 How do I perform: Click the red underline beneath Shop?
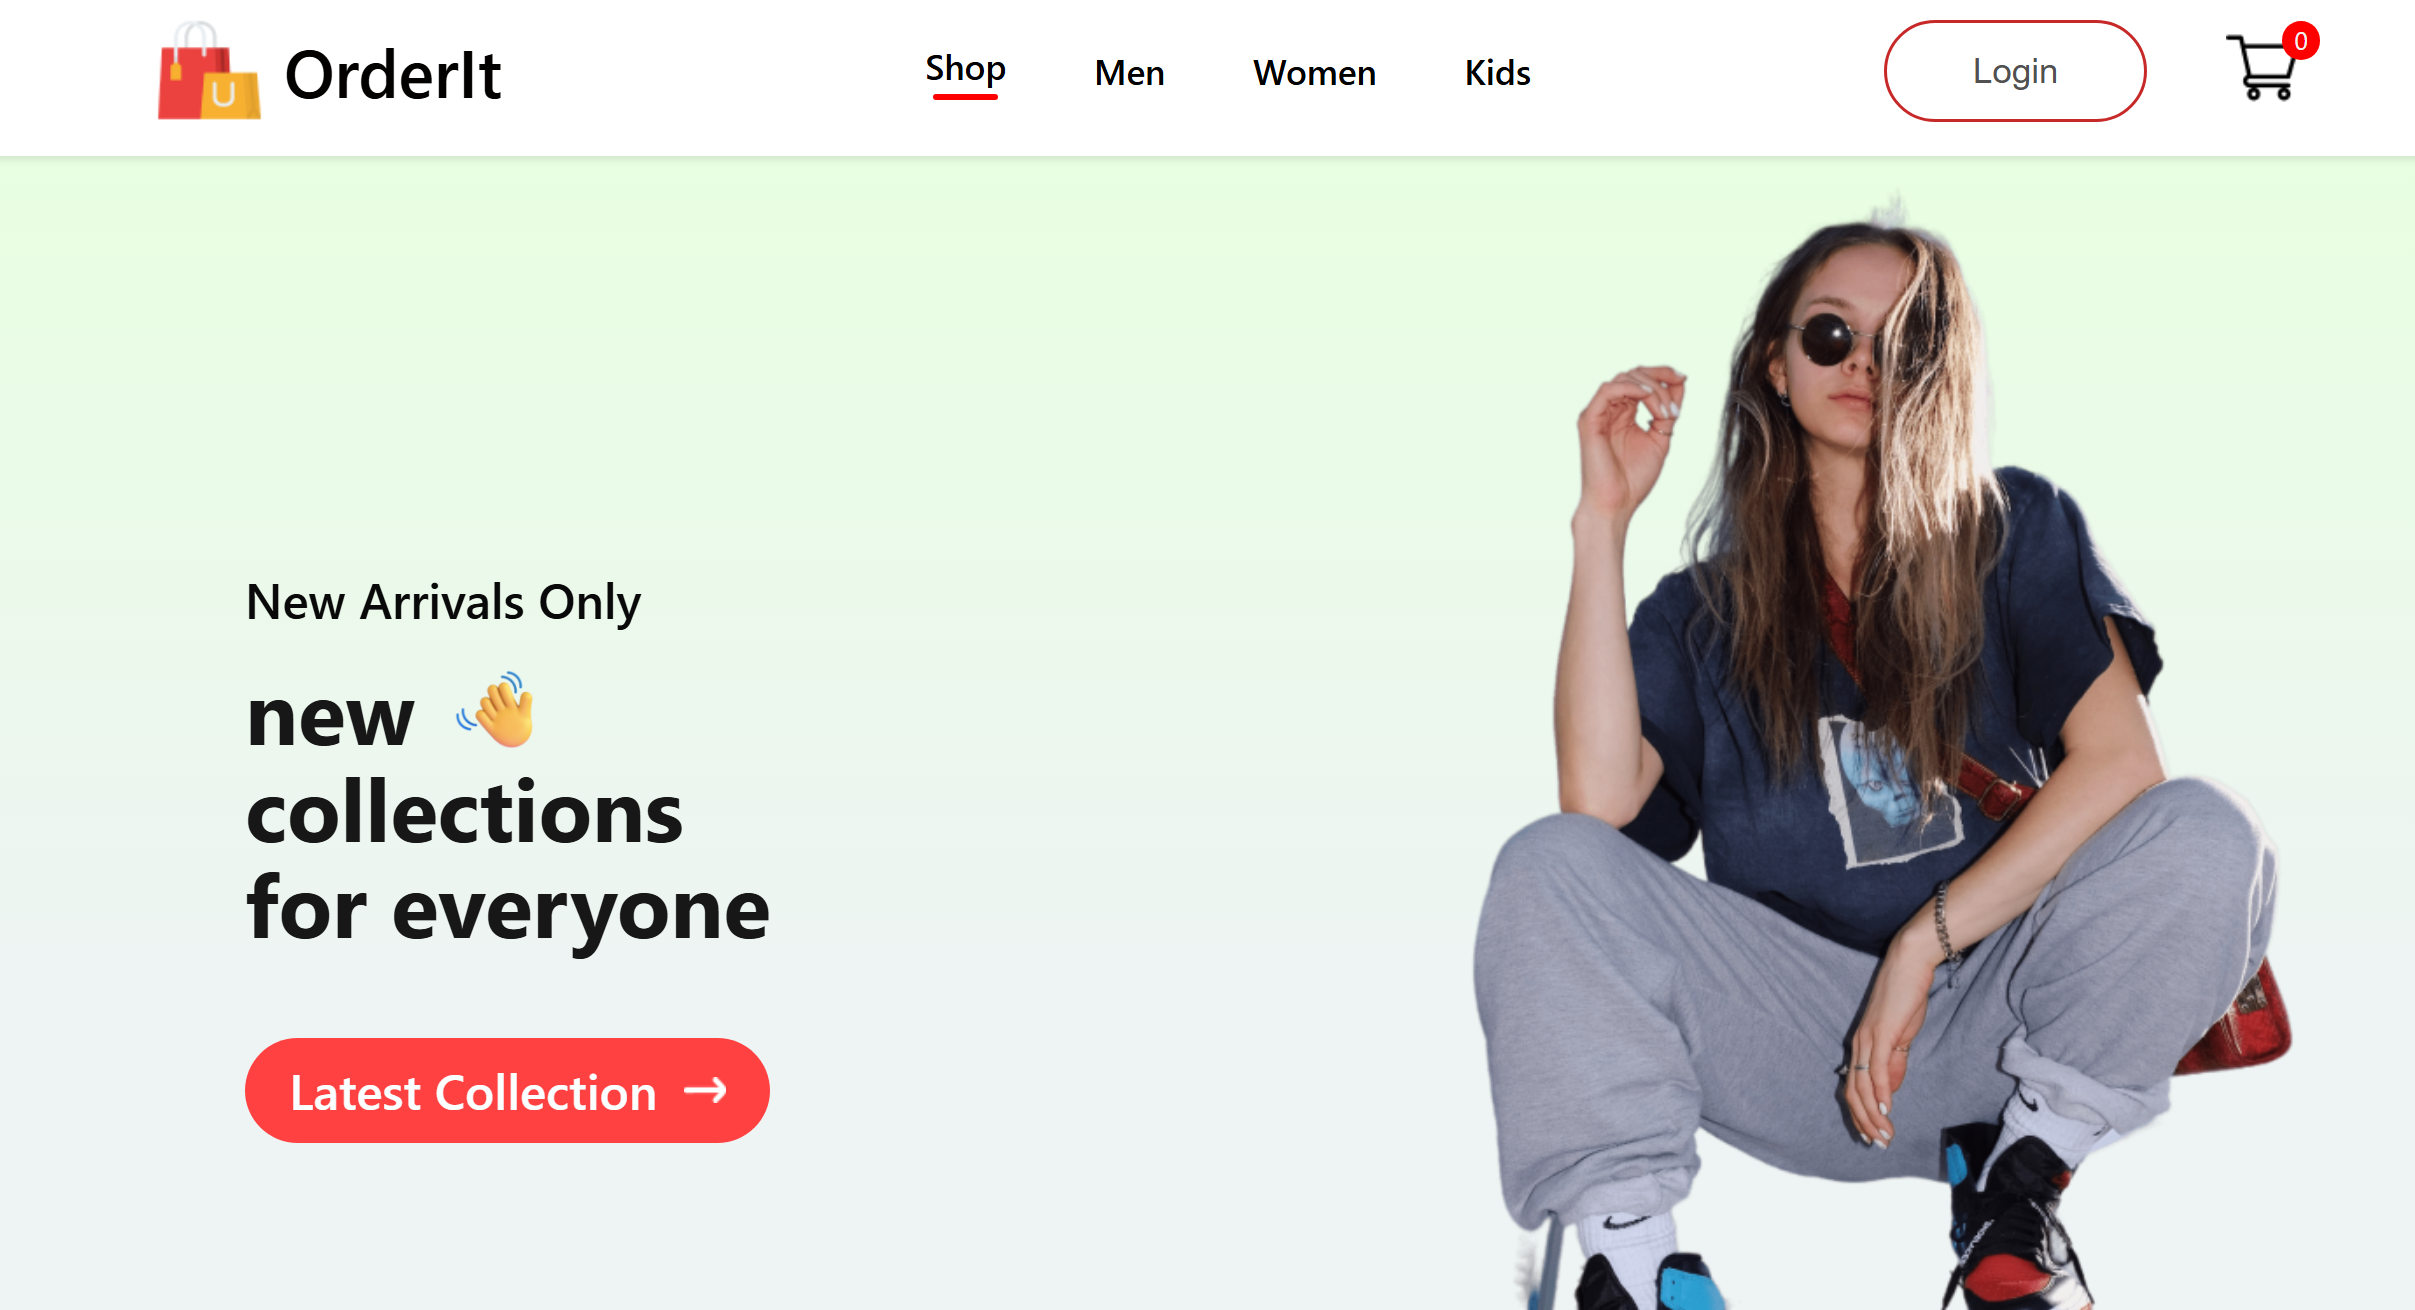click(x=965, y=97)
